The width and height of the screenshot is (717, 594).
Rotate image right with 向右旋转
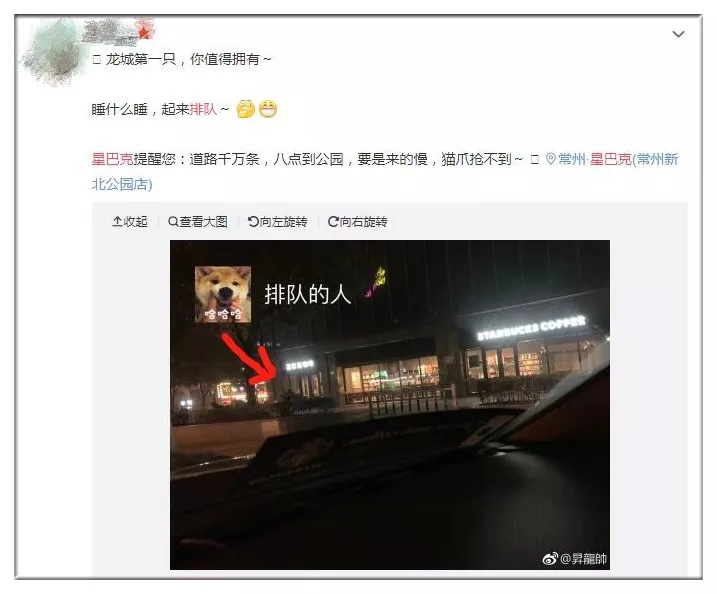(x=358, y=222)
